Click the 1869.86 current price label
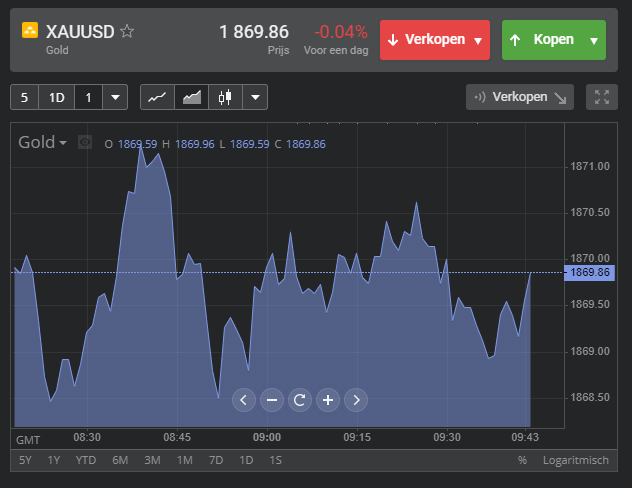Image resolution: width=632 pixels, height=488 pixels. pos(590,273)
